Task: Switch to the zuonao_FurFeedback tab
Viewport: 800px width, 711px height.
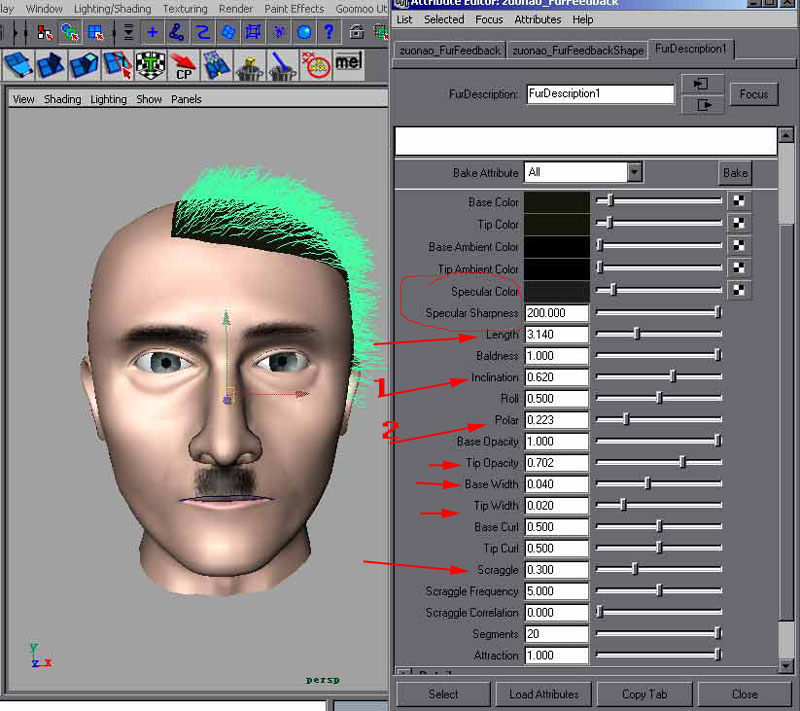Action: (x=450, y=50)
